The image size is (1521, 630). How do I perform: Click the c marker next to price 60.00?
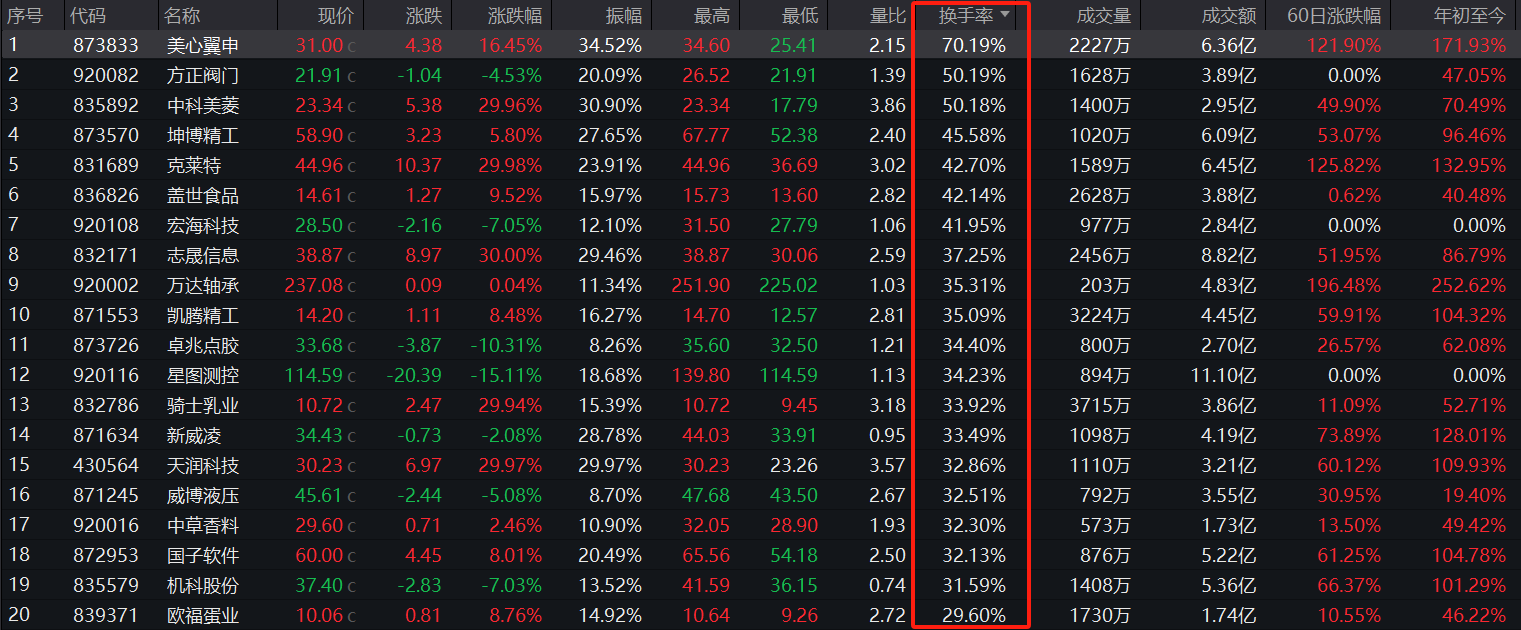pyautogui.click(x=351, y=556)
